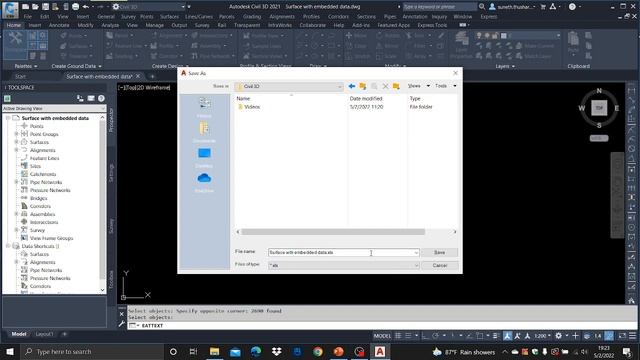
Task: Open the Dropbox taskbar icon
Action: [276, 351]
